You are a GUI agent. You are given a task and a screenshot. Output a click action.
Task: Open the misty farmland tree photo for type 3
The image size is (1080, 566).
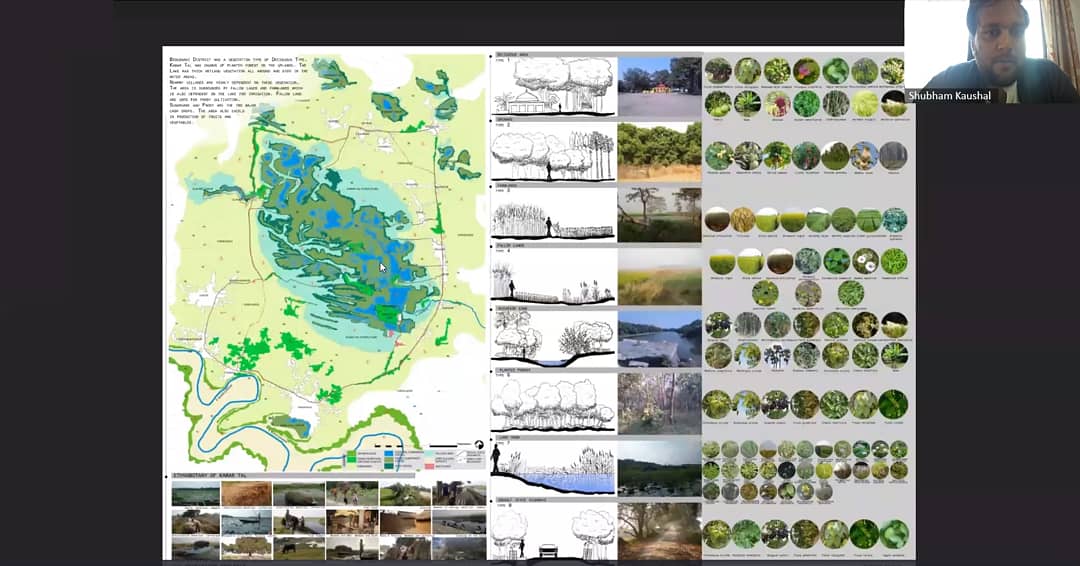tap(660, 215)
